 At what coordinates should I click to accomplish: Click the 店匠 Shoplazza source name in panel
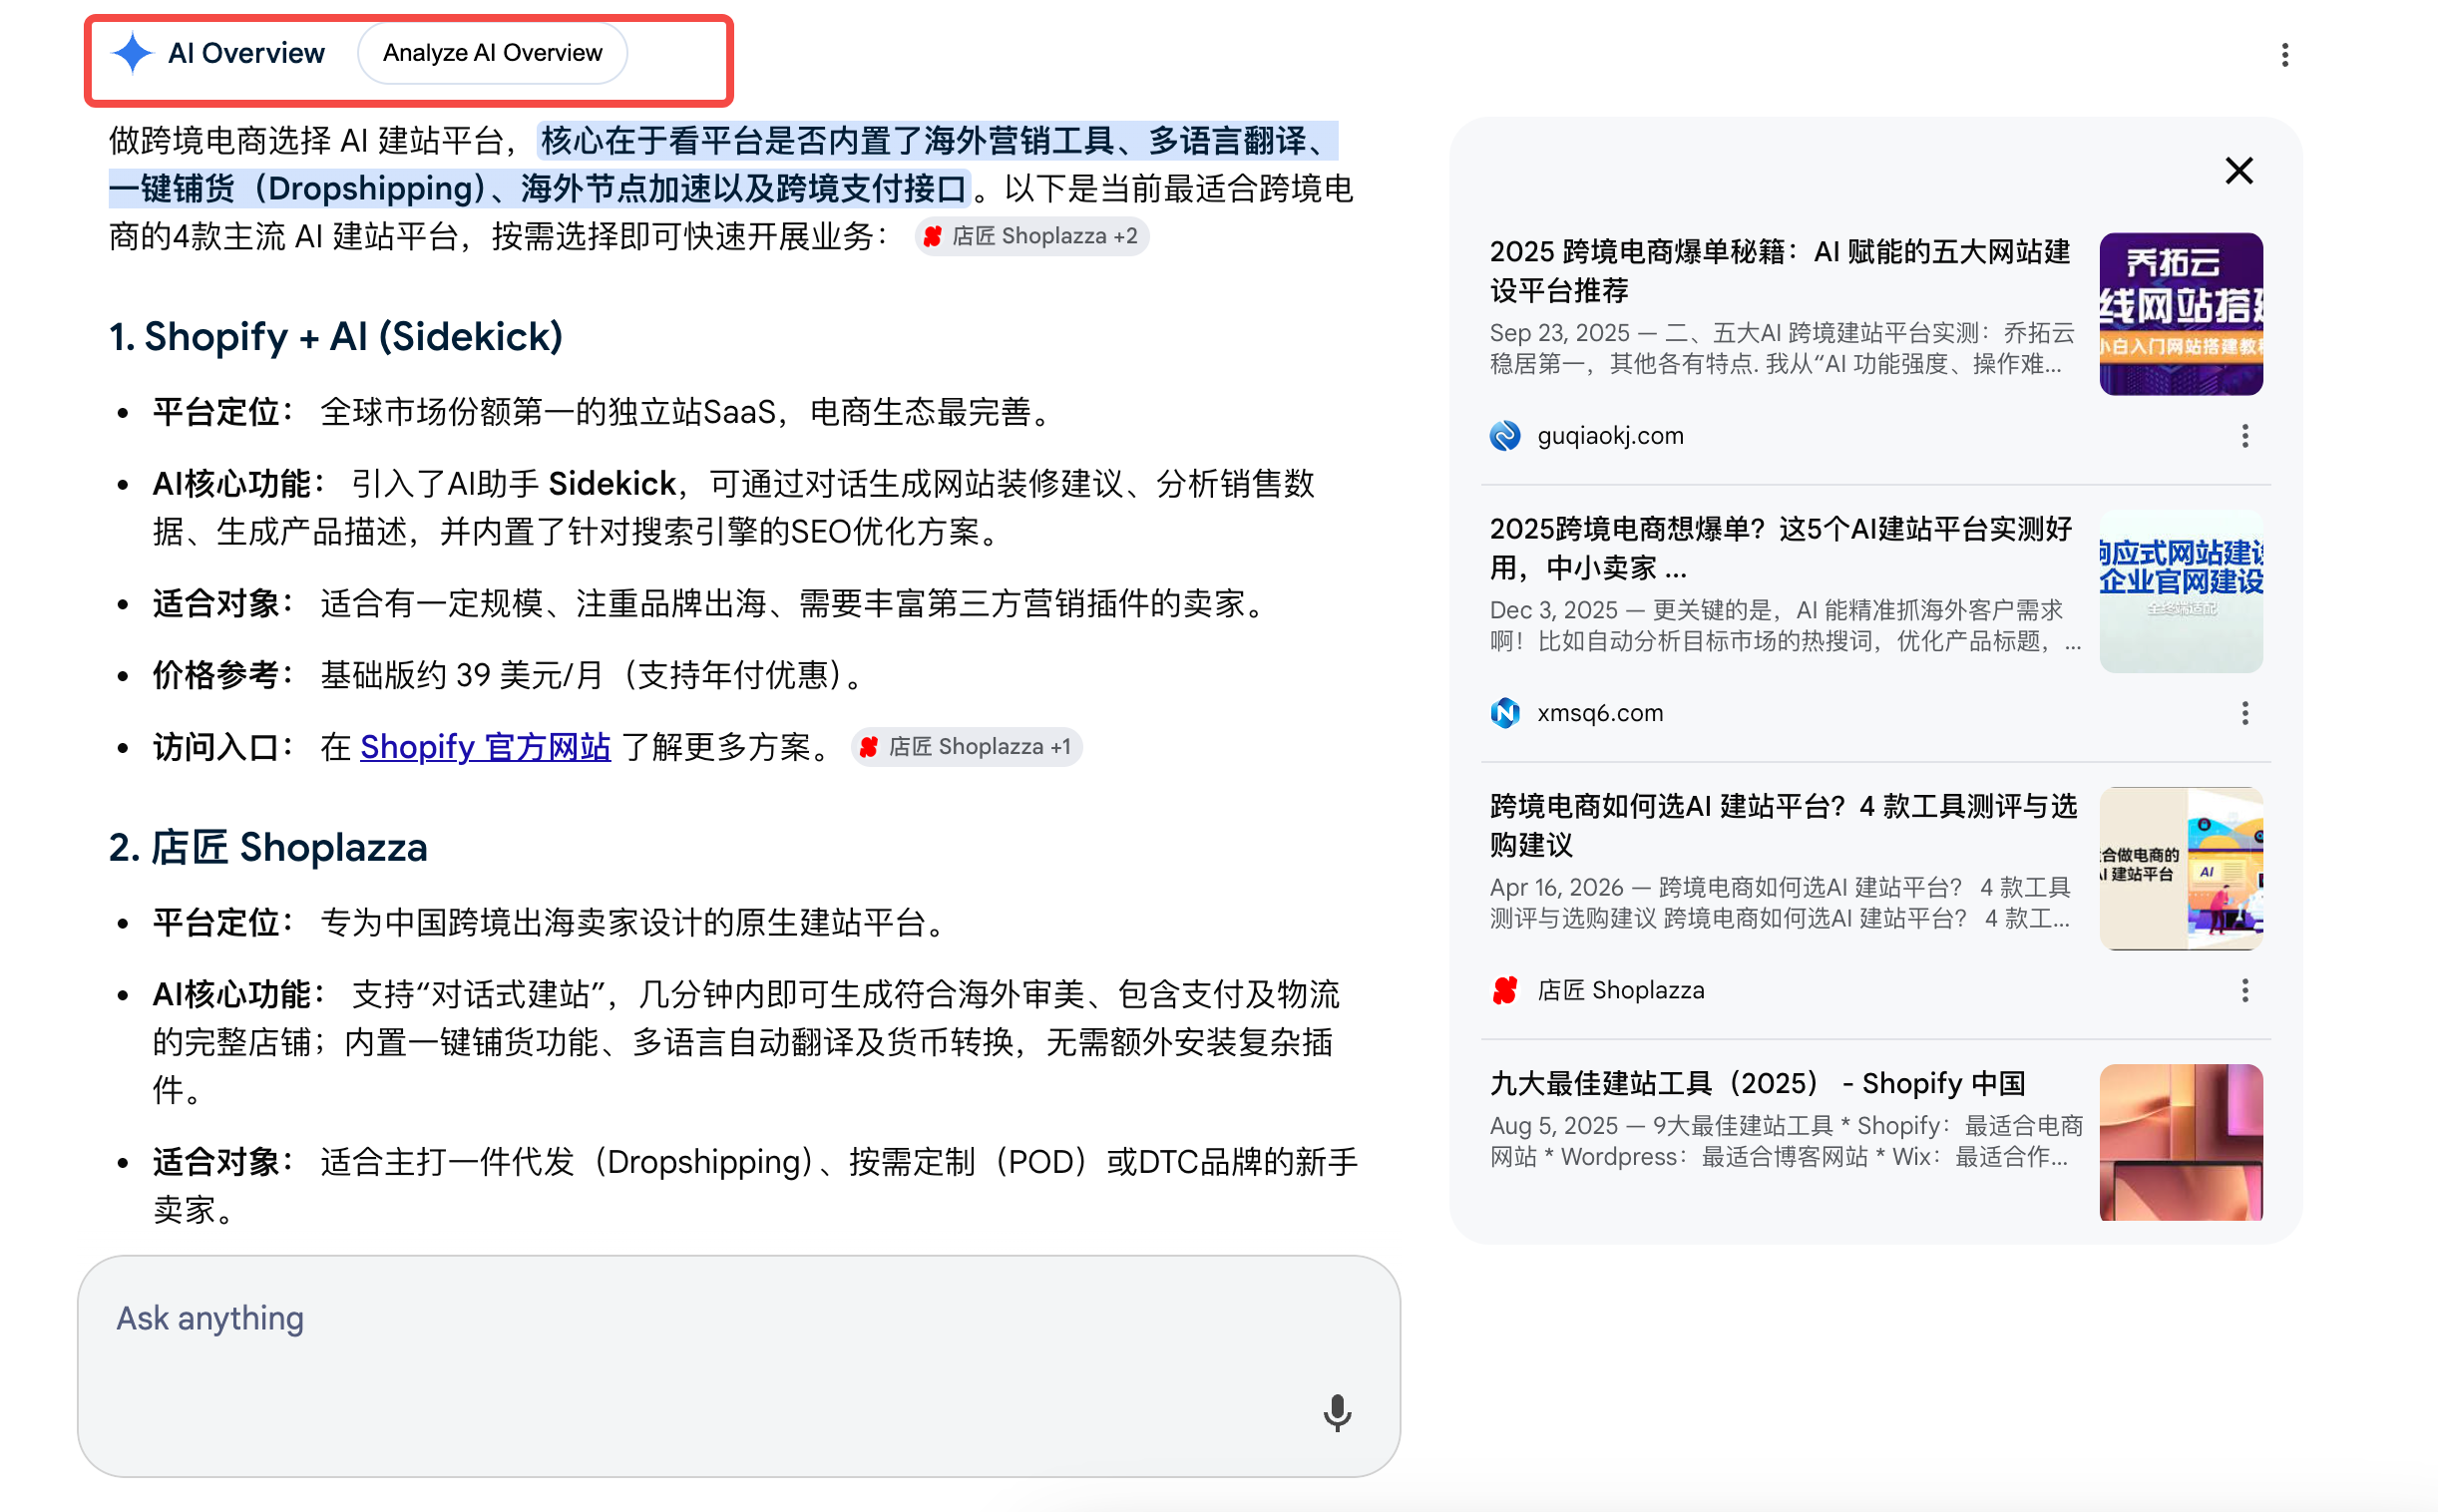1620,991
